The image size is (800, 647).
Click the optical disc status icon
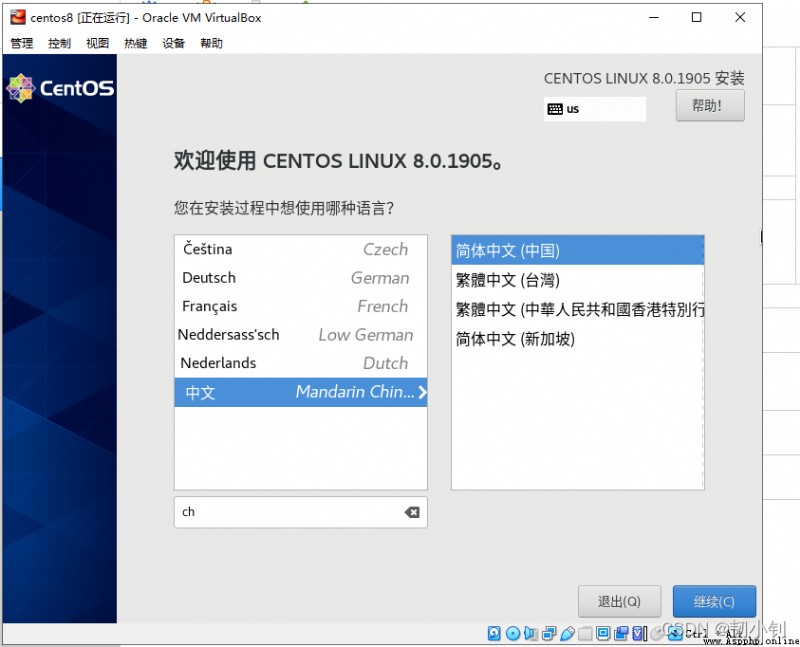point(513,633)
